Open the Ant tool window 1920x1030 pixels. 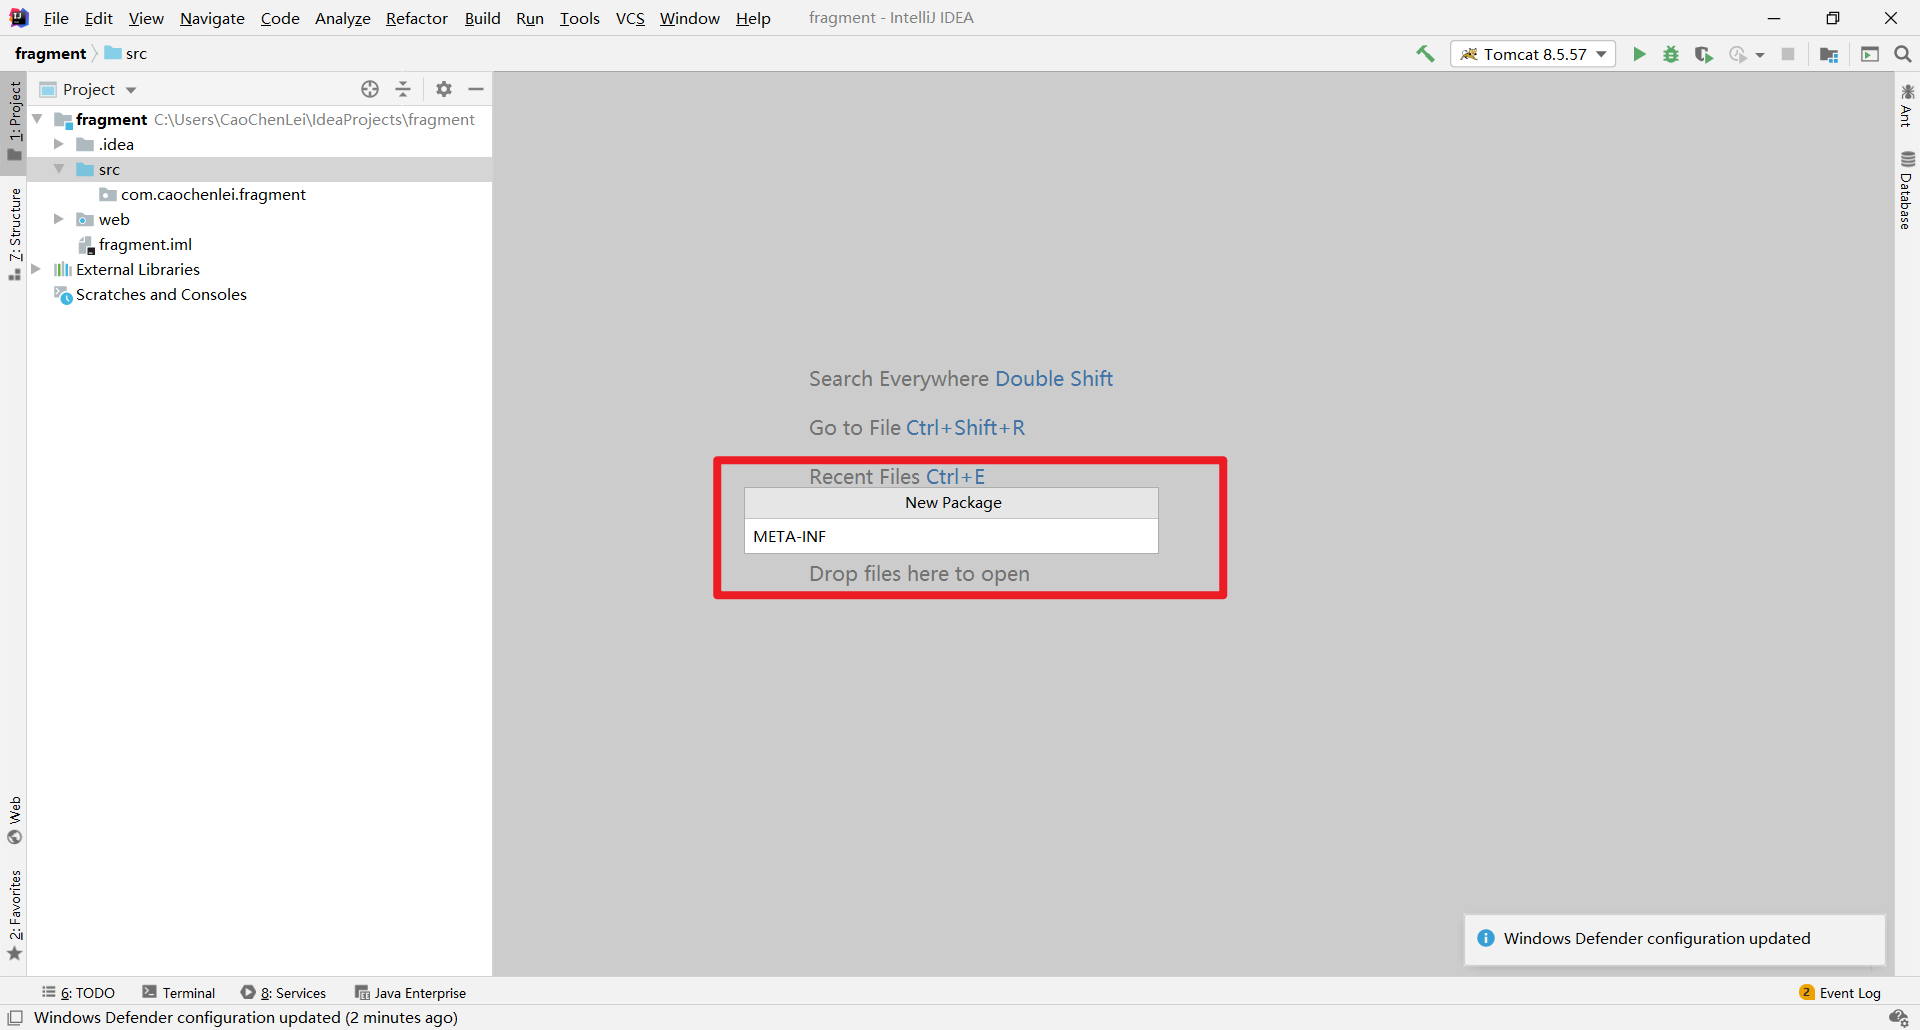point(1907,106)
